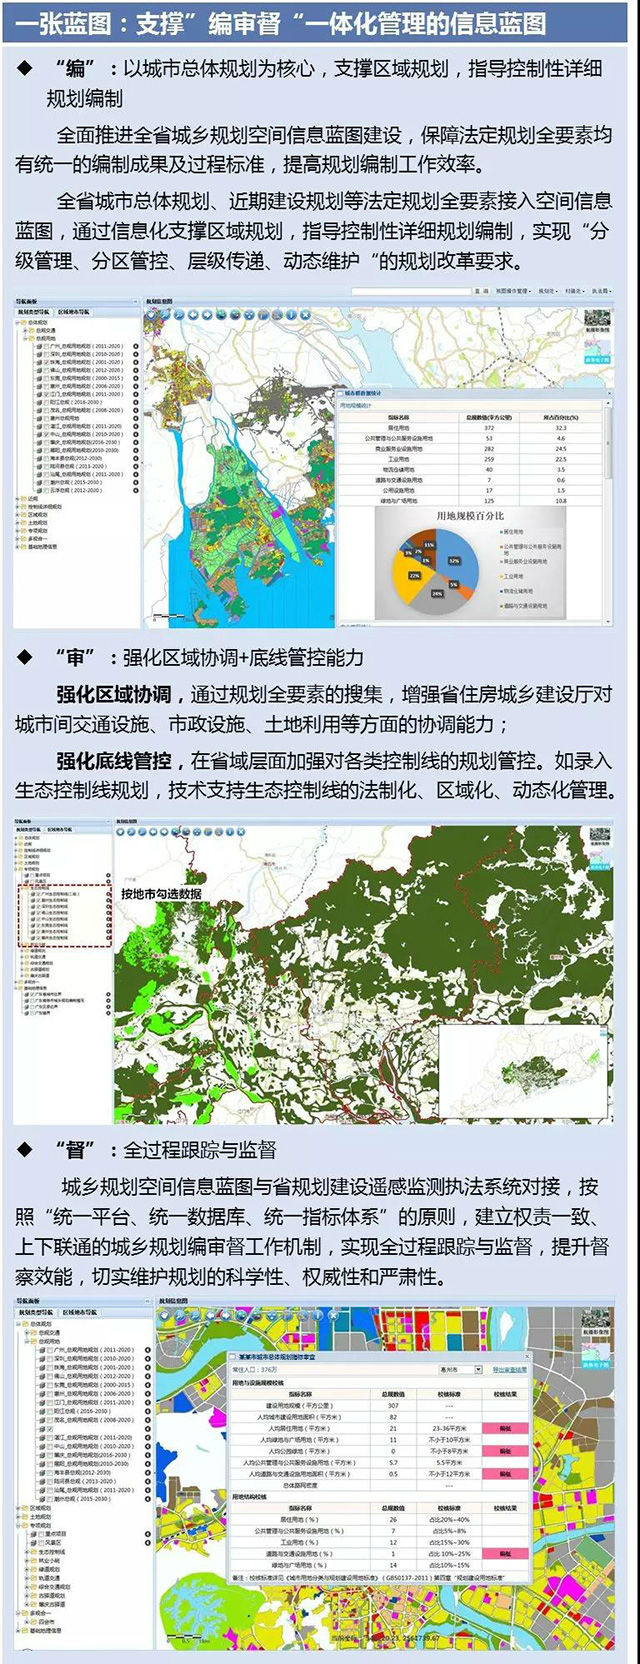
Task: Select 轨道交通 item in bottom GIS tree
Action: tap(49, 1578)
